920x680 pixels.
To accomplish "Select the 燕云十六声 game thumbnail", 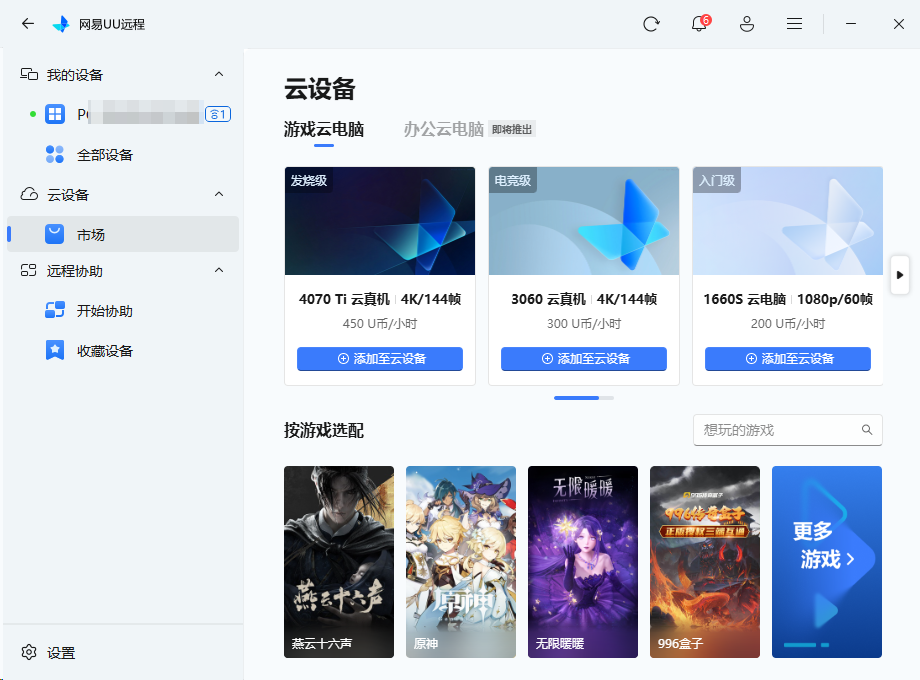I will click(339, 561).
